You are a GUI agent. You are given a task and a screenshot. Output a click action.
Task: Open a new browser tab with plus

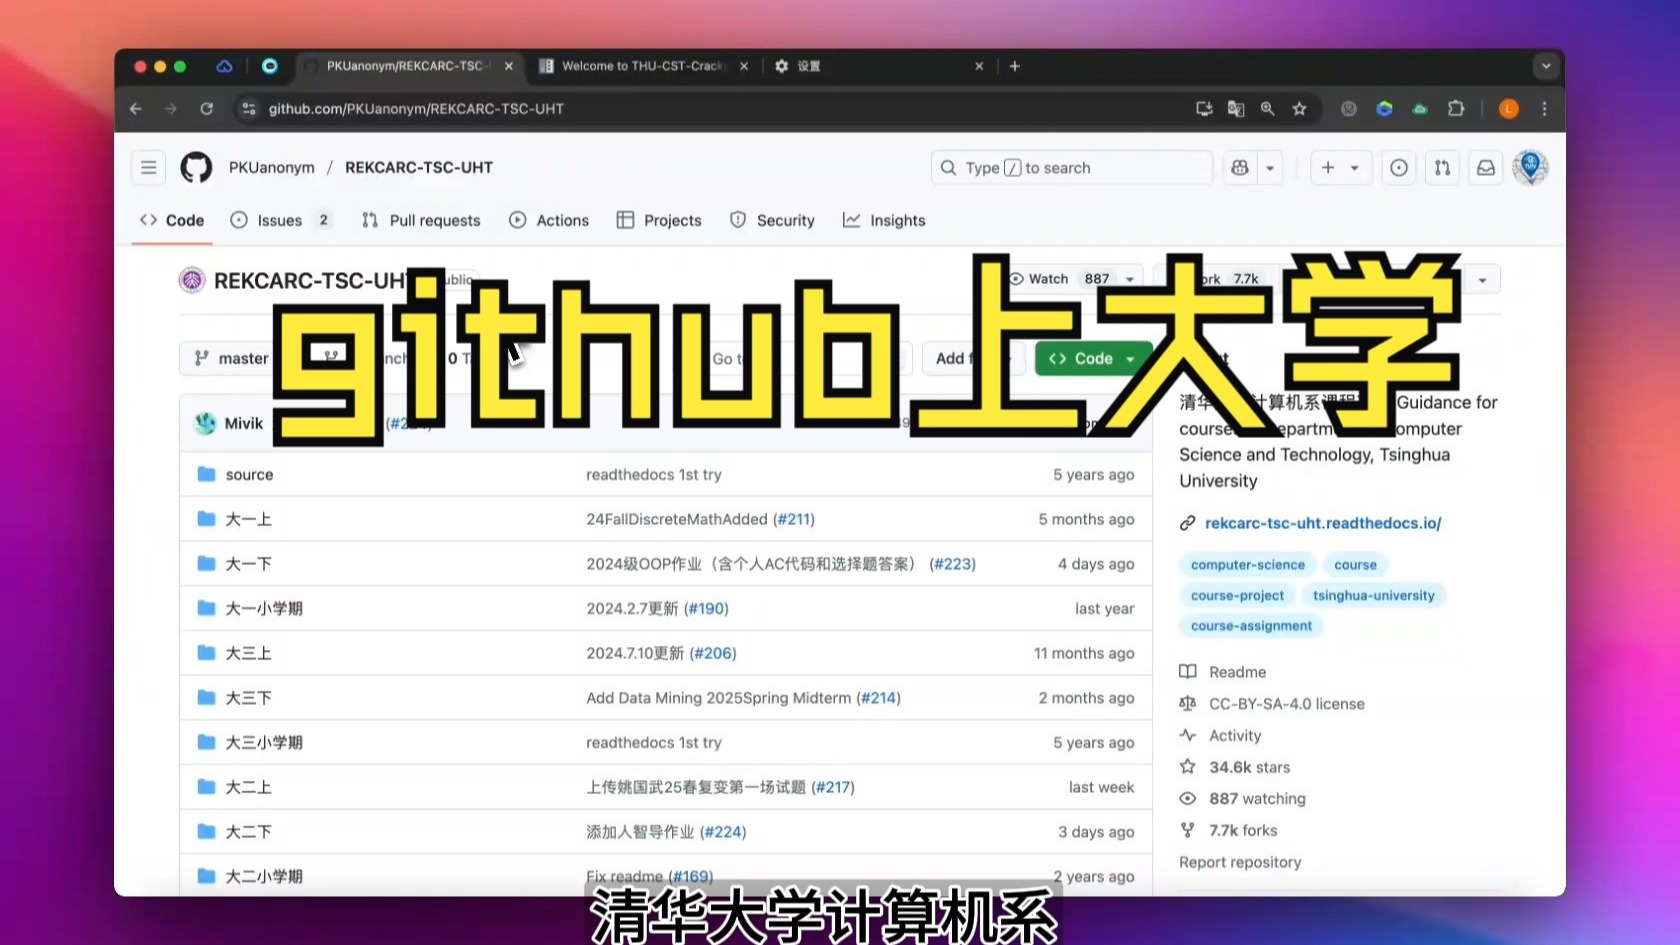(1014, 66)
